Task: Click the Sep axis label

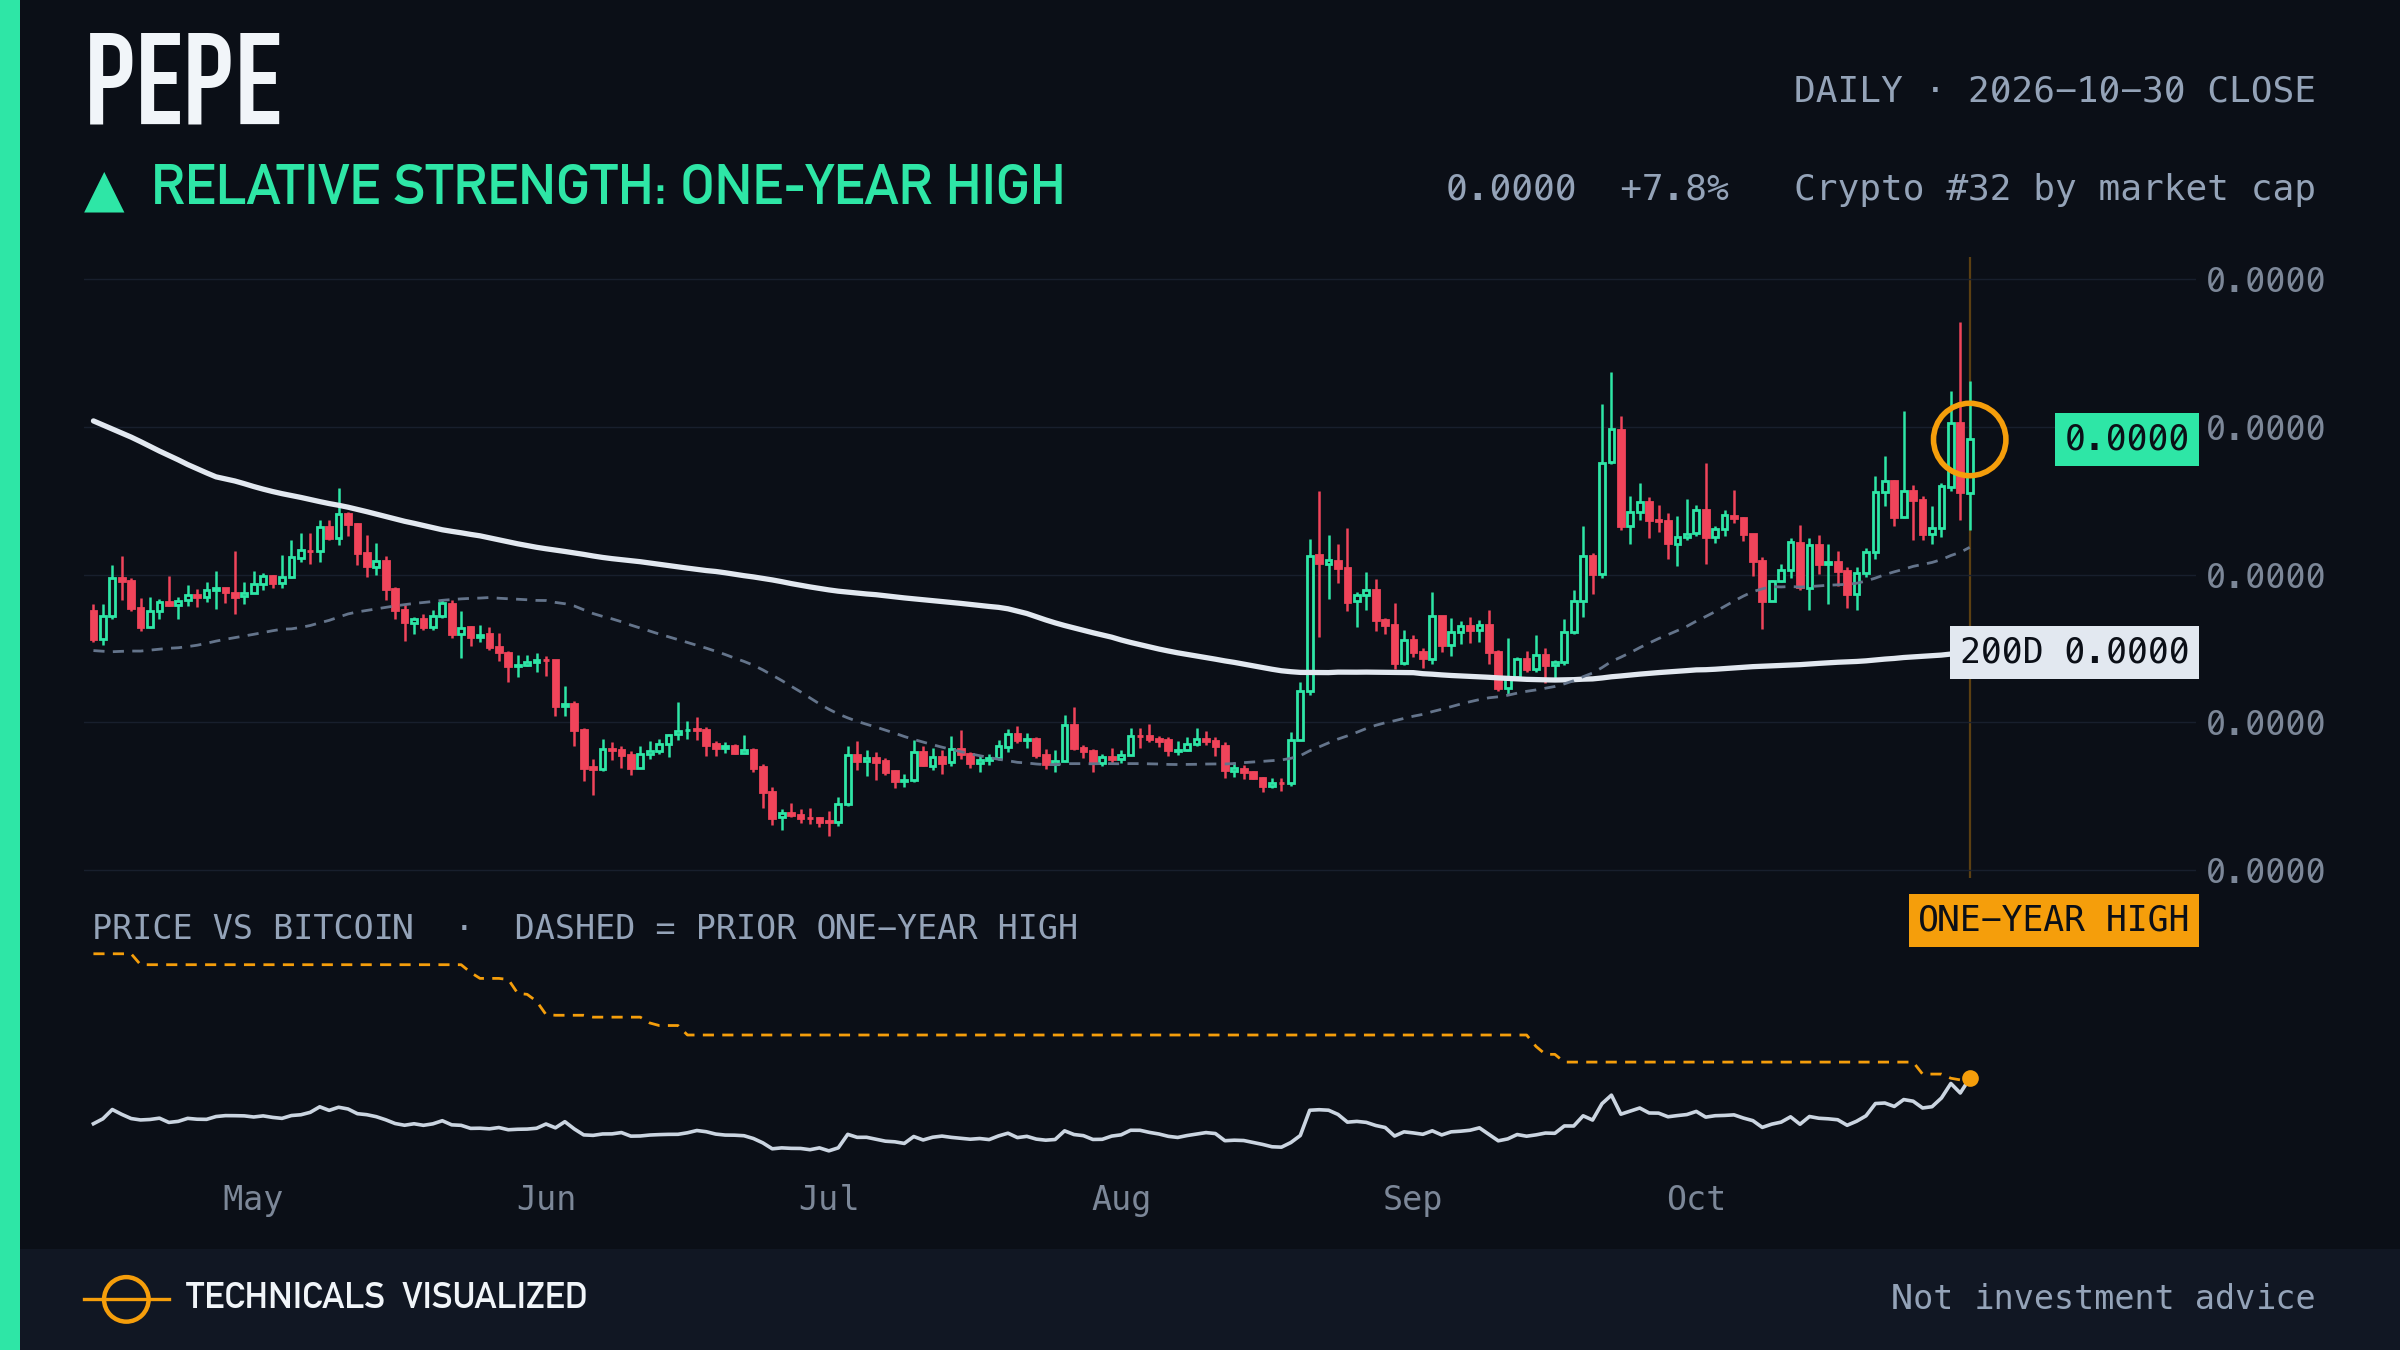Action: click(1412, 1198)
